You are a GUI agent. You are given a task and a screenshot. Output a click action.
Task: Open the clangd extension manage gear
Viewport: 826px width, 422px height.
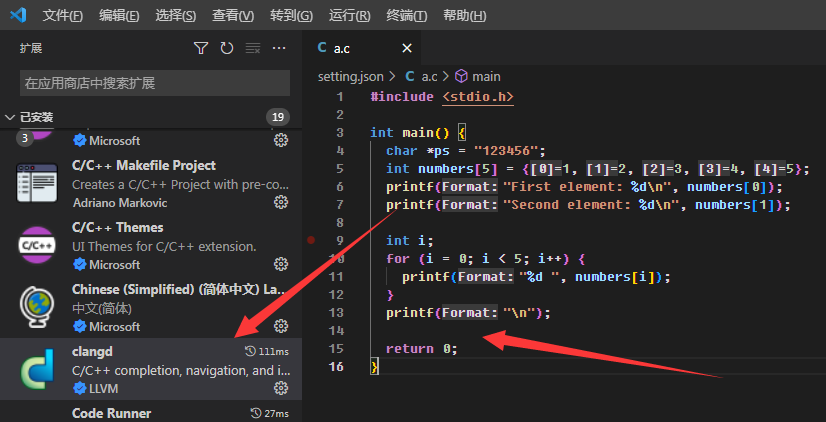coord(281,388)
